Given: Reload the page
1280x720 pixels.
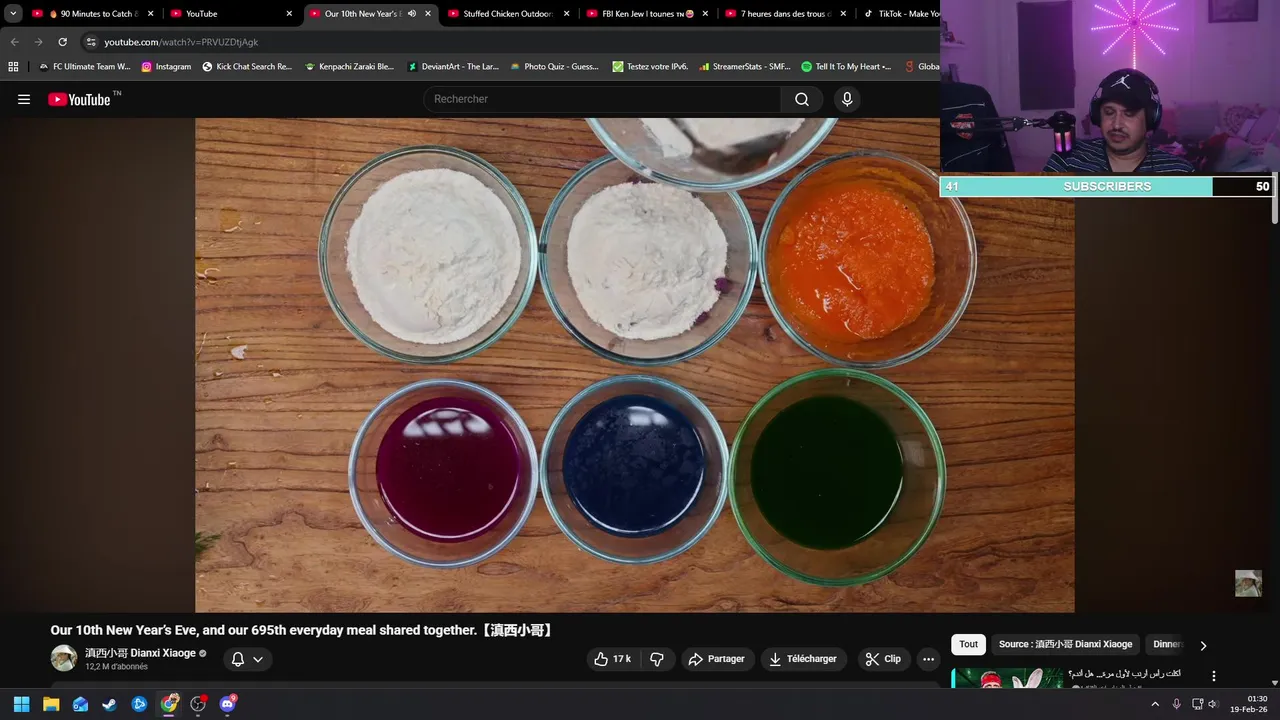Looking at the screenshot, I should [62, 42].
